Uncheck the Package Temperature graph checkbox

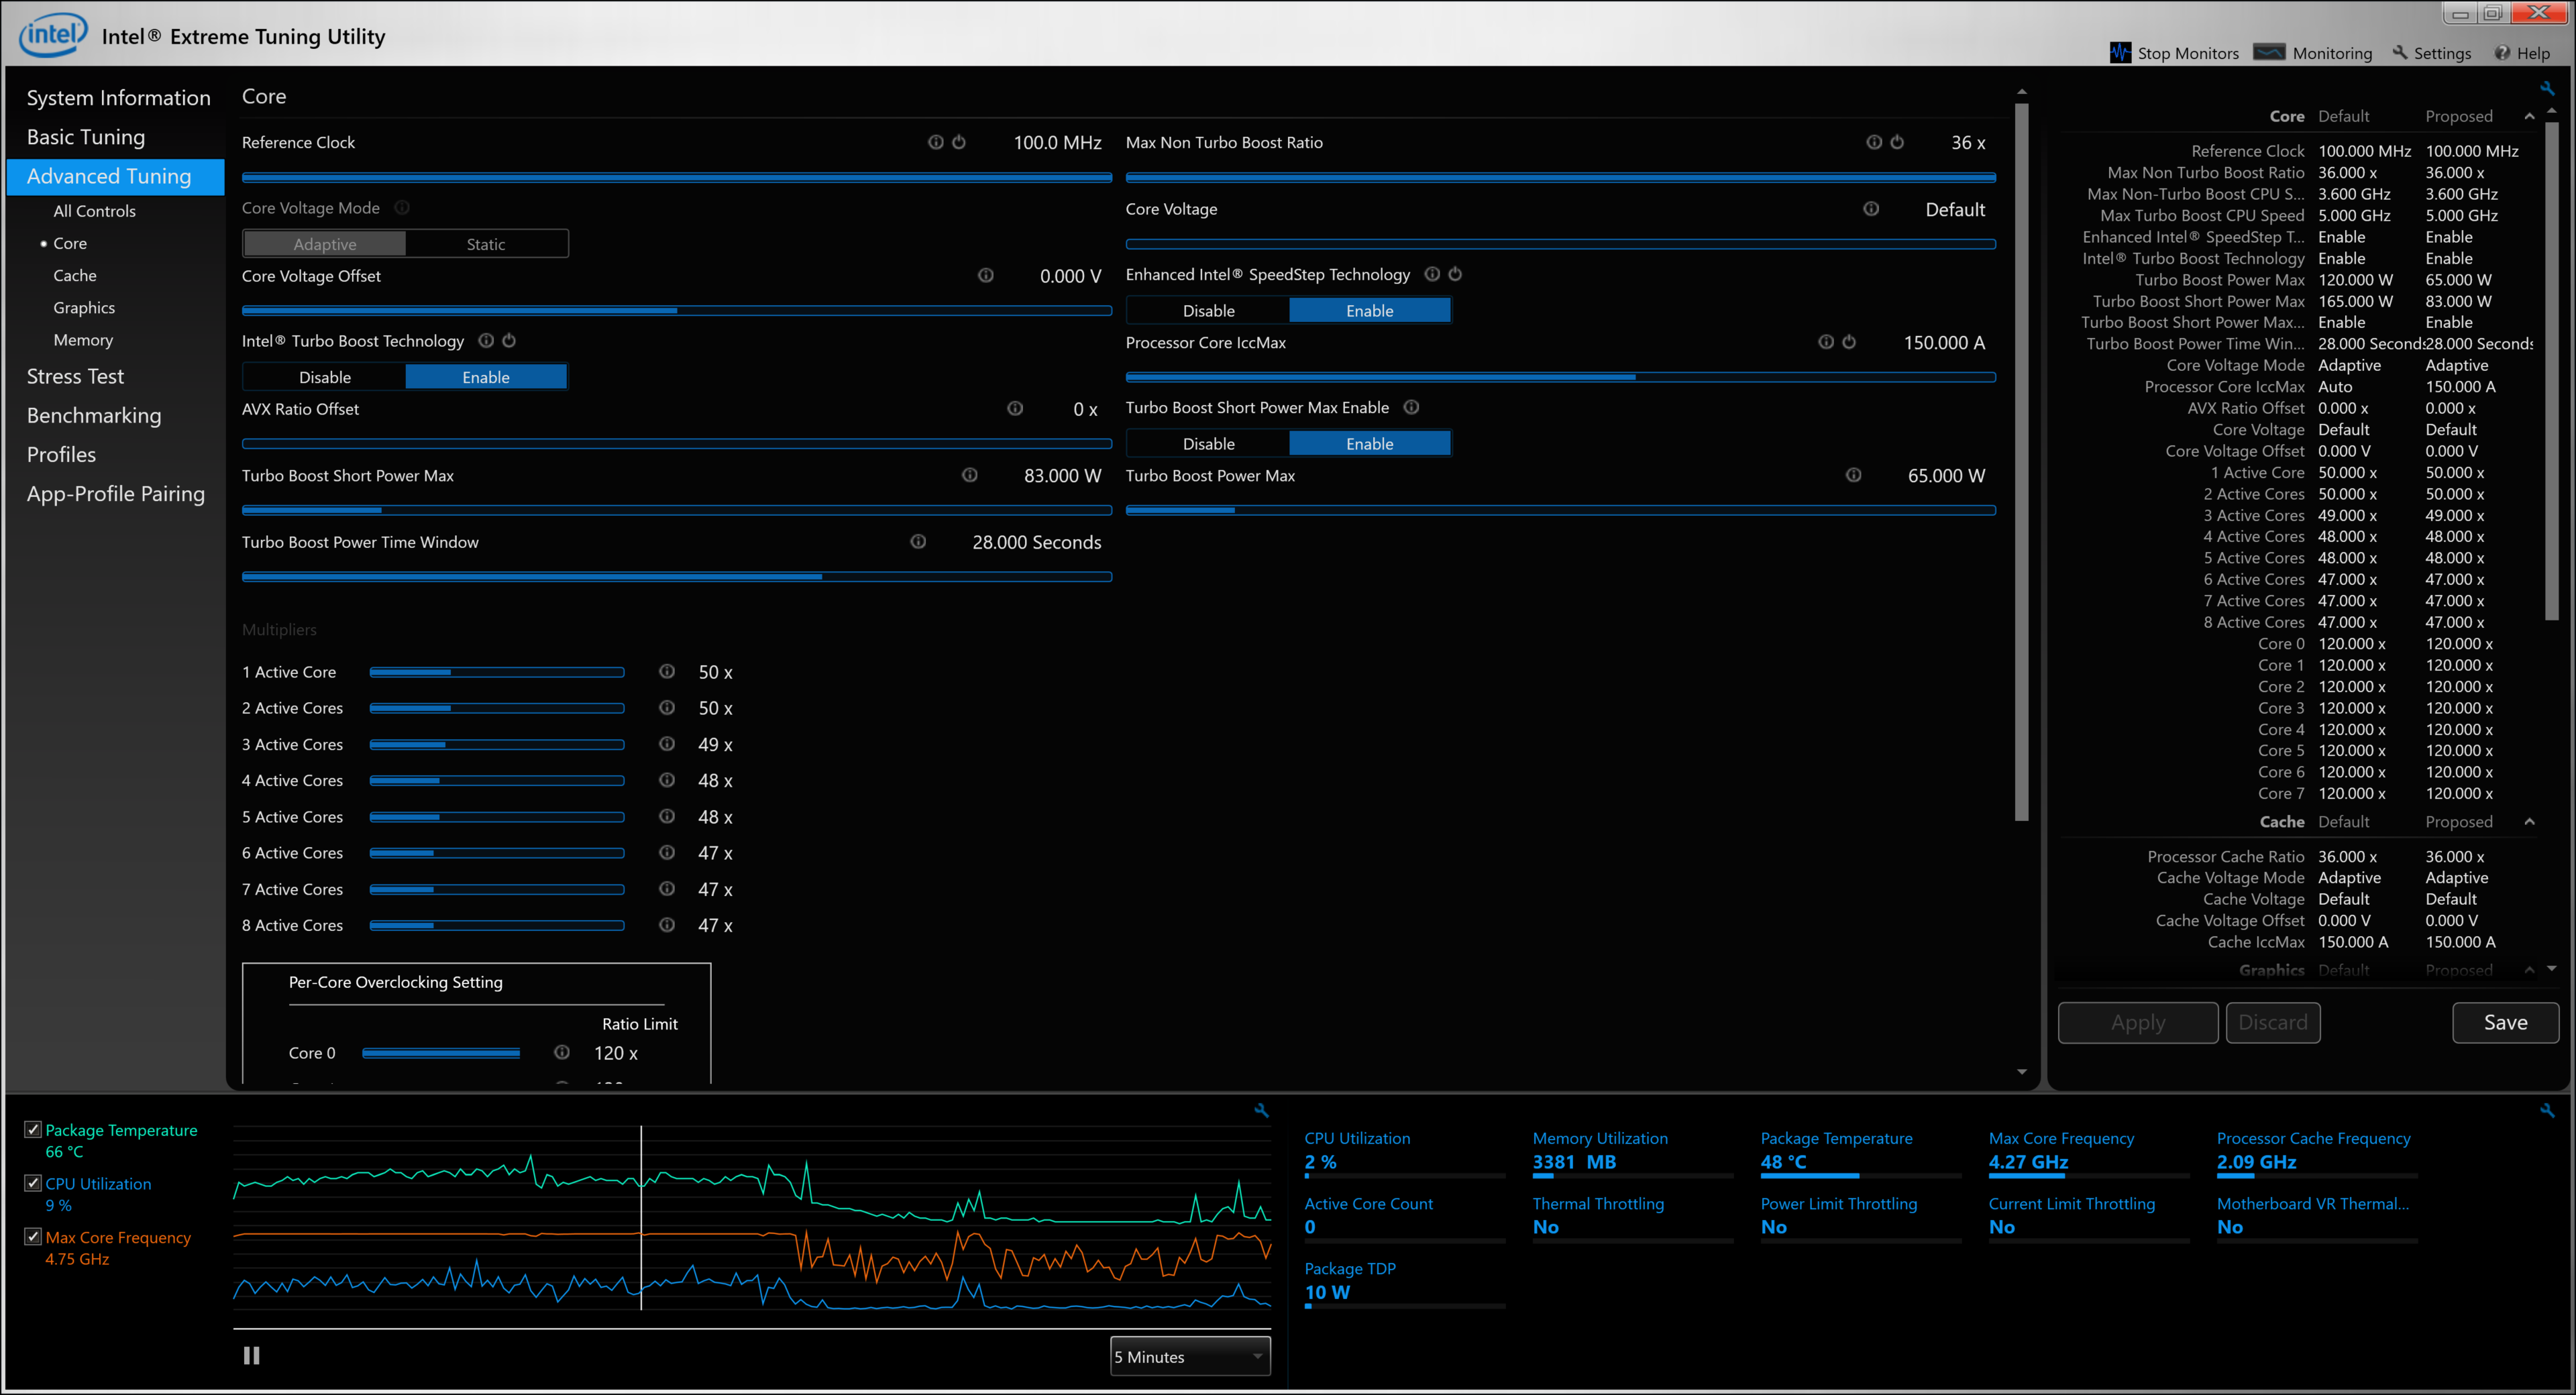33,1129
